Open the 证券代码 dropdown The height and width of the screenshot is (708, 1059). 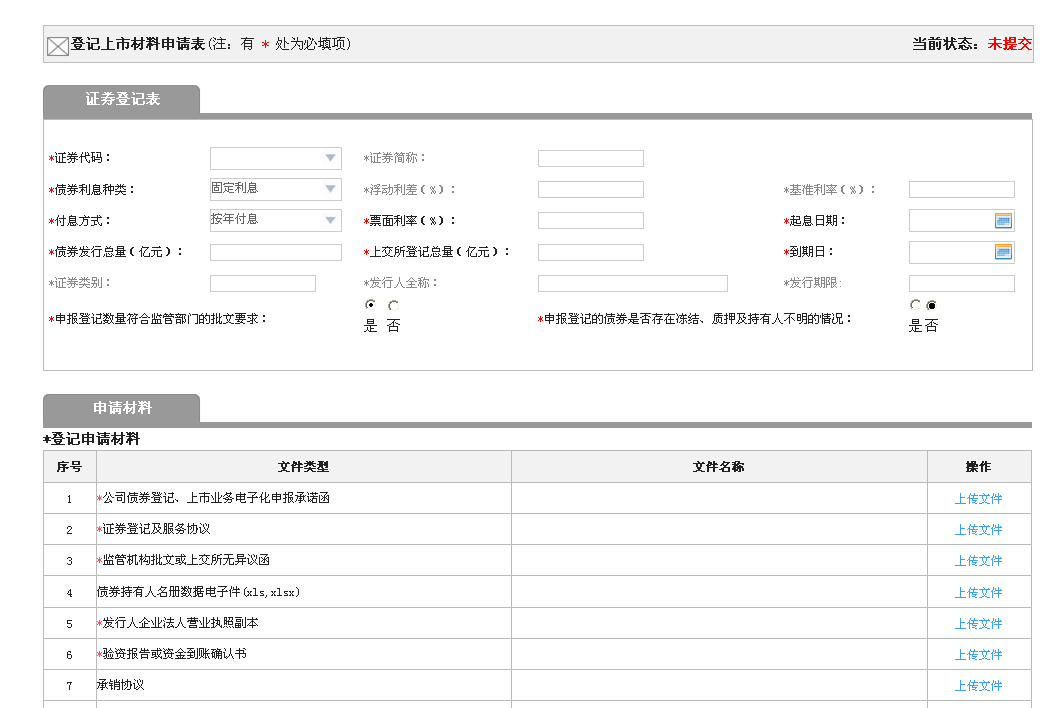coord(276,158)
